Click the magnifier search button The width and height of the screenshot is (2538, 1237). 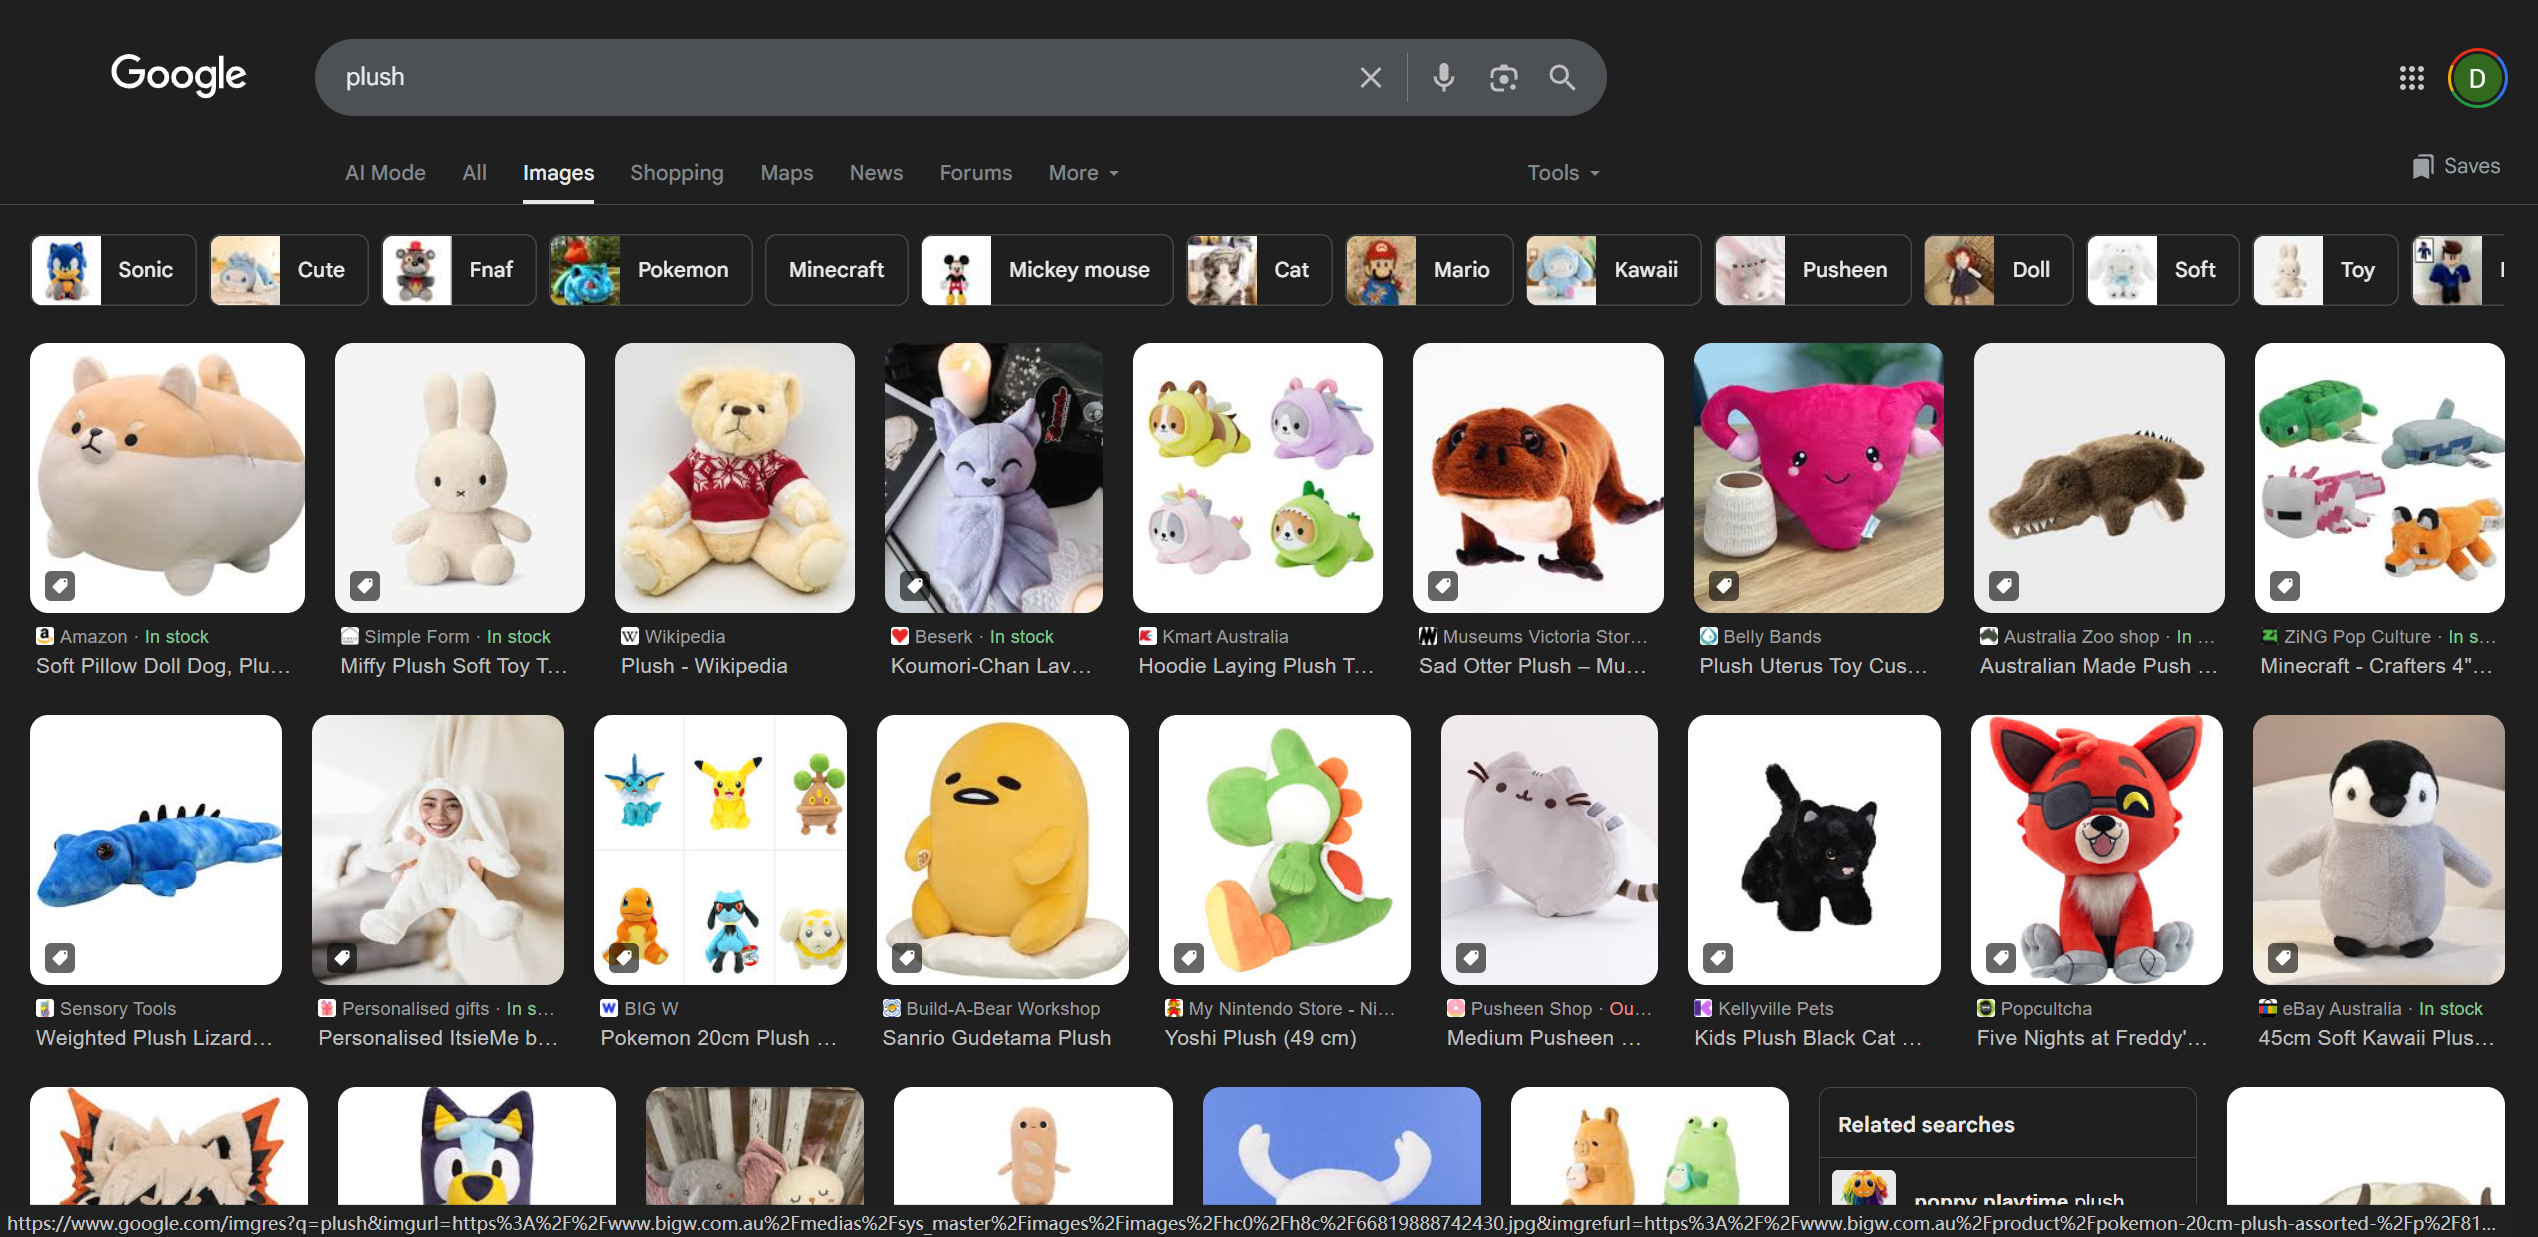pos(1562,77)
